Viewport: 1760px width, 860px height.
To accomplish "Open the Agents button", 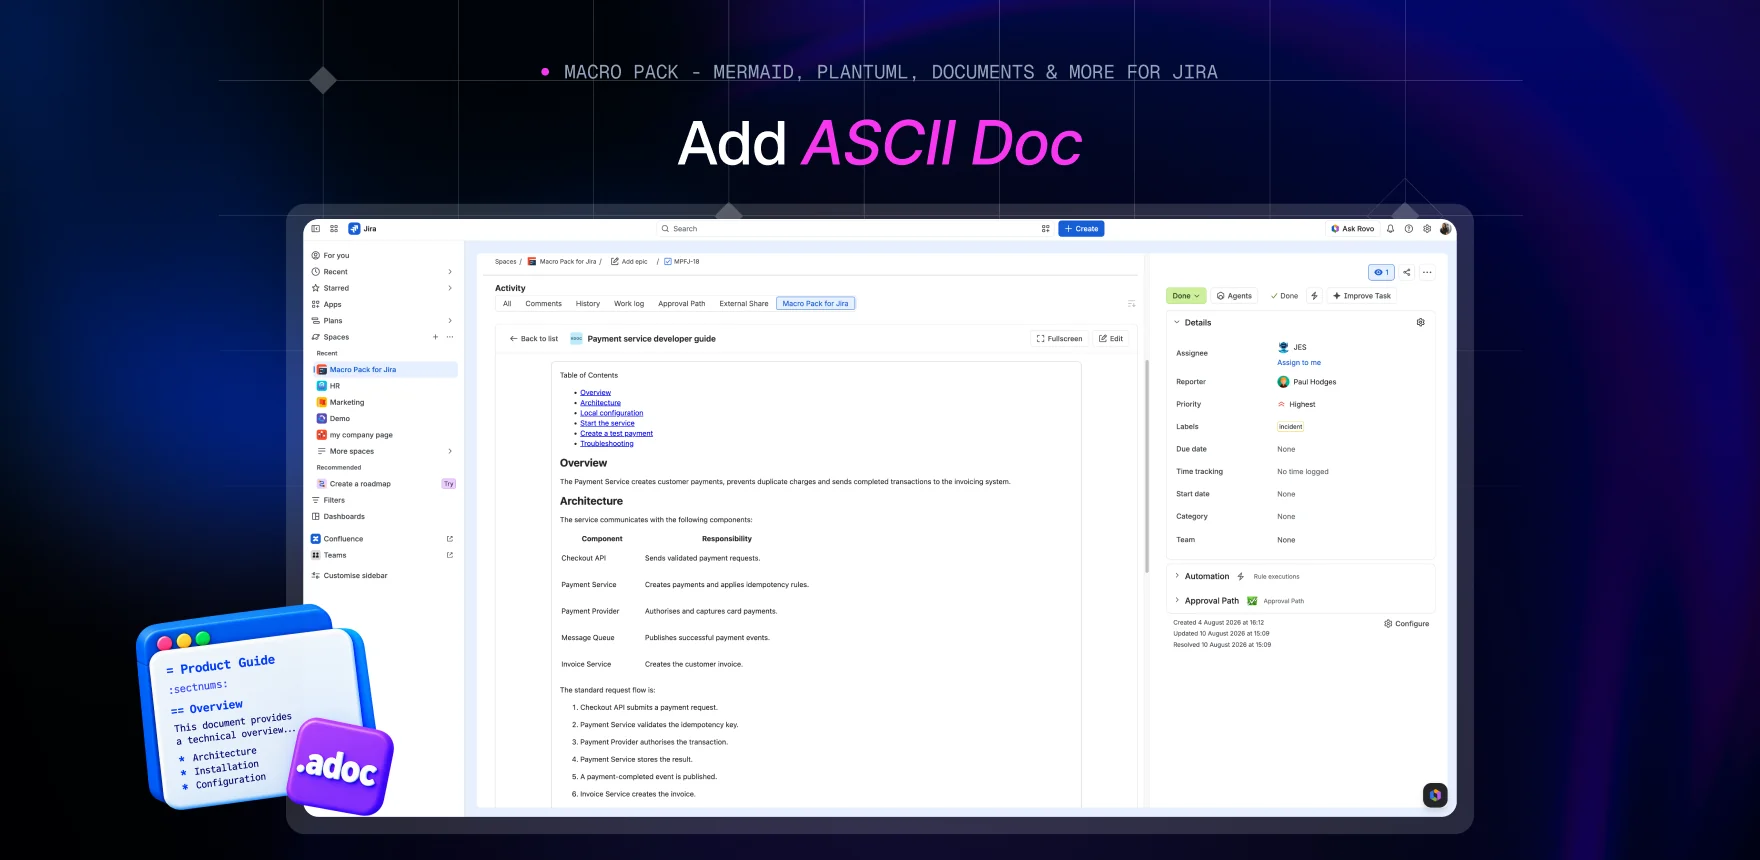I will (x=1234, y=296).
